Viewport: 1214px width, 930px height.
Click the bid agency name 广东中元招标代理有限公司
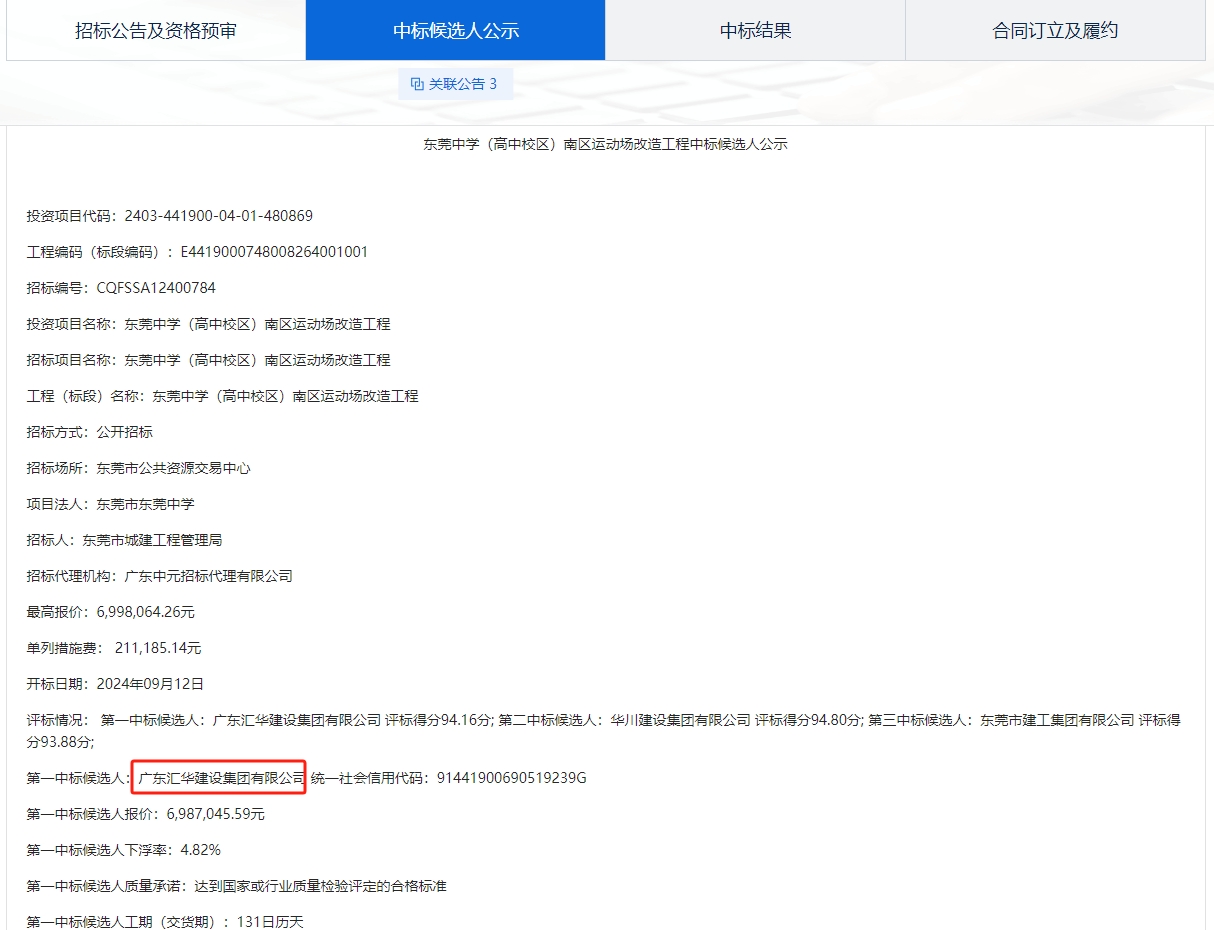pyautogui.click(x=208, y=576)
